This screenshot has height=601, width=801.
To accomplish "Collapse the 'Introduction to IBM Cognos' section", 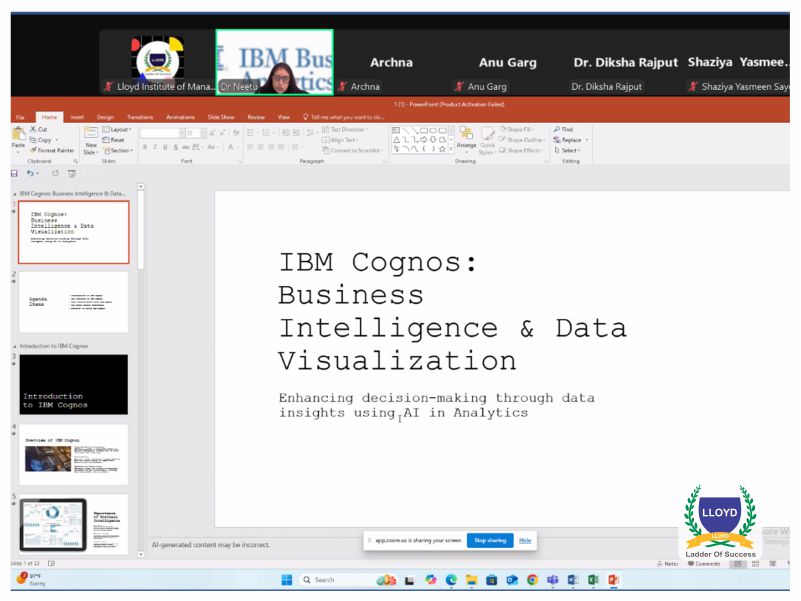I will coord(14,346).
